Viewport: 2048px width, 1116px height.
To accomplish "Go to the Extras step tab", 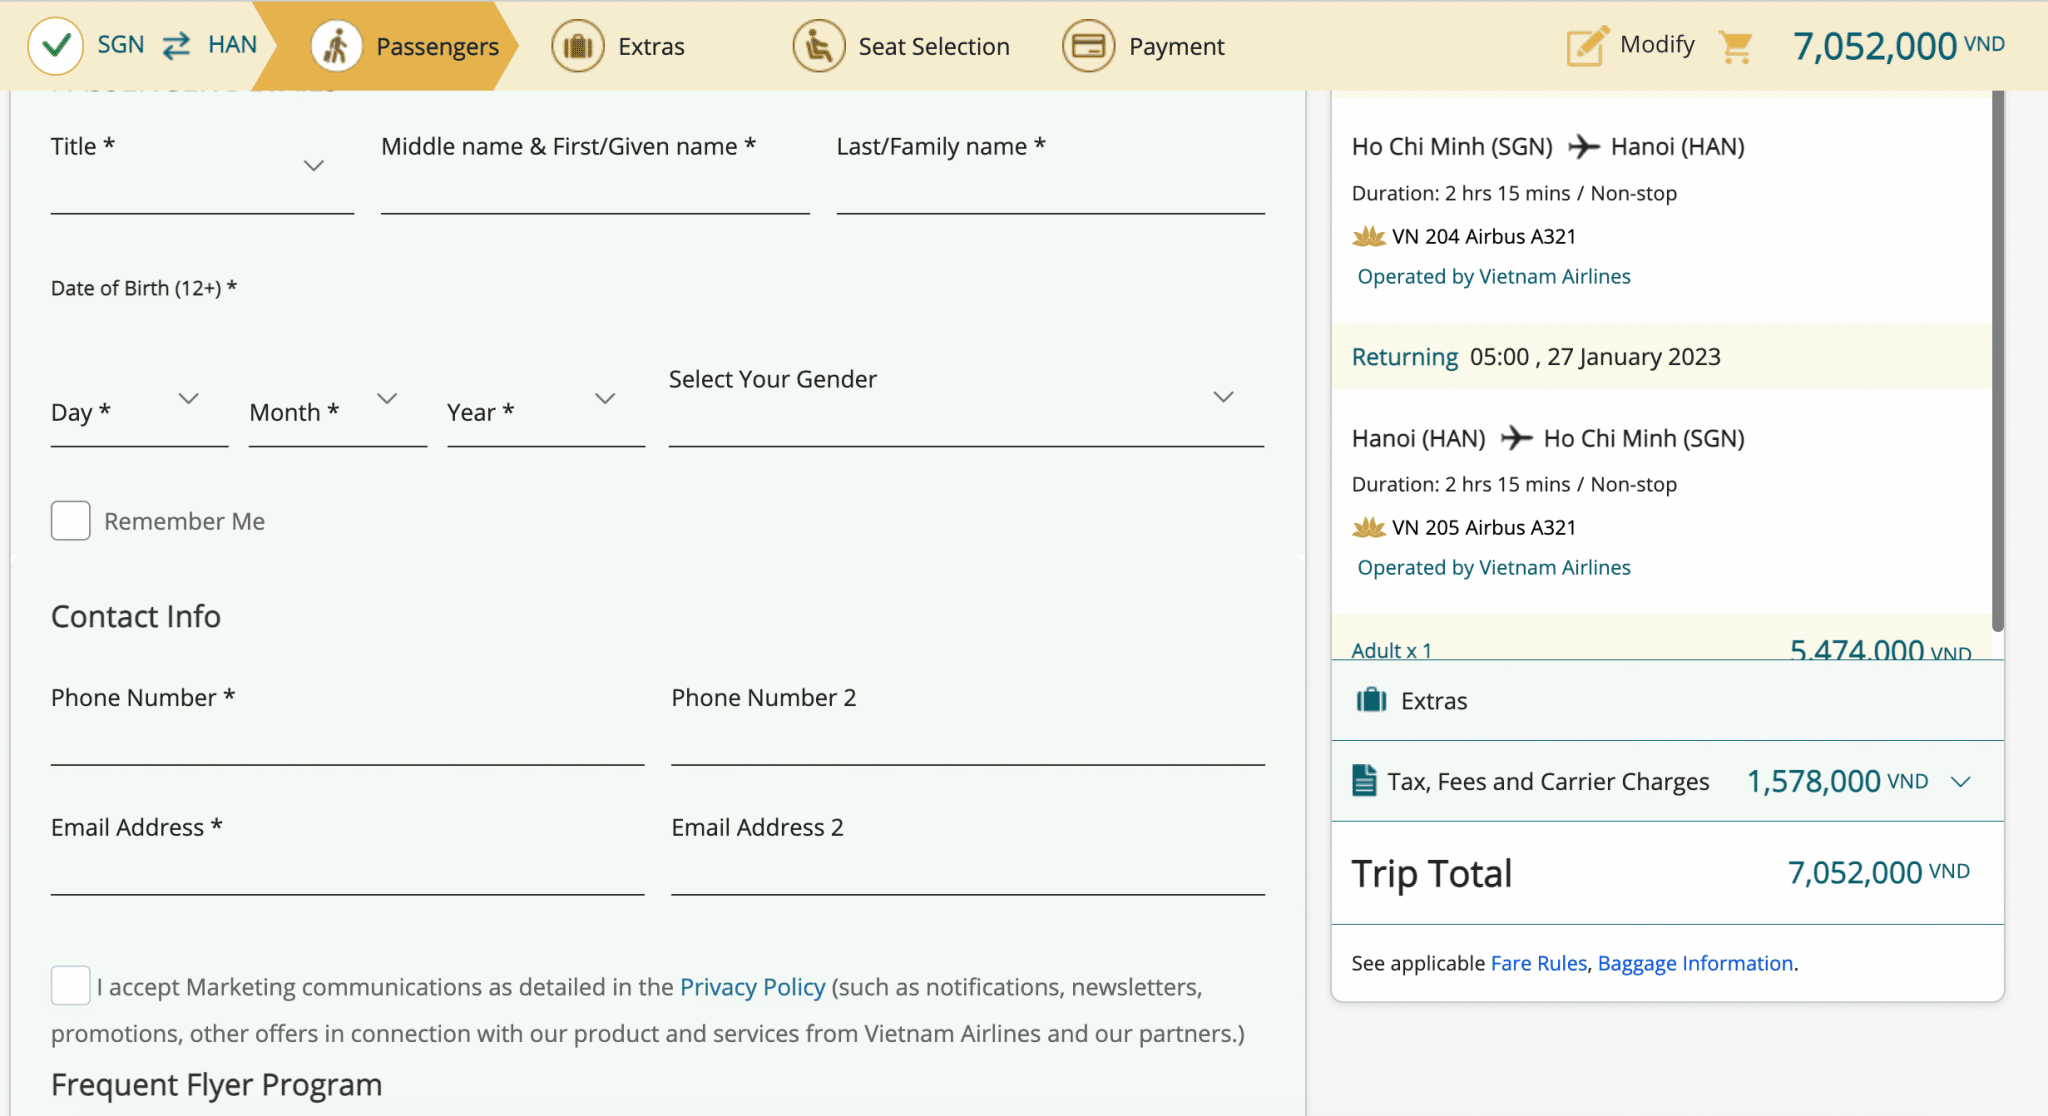I will 618,46.
